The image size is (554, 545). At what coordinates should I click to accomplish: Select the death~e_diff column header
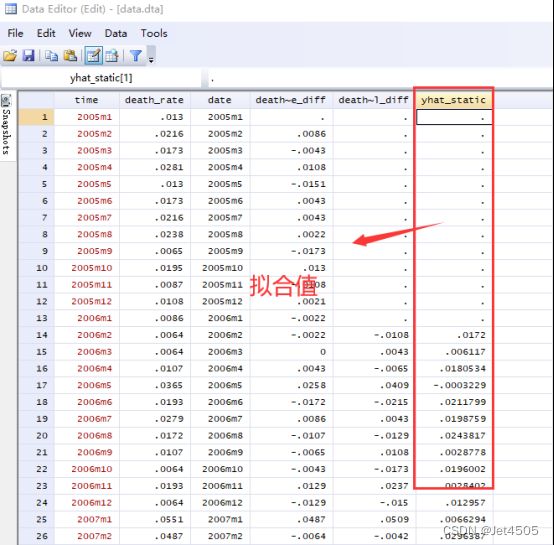[x=291, y=100]
